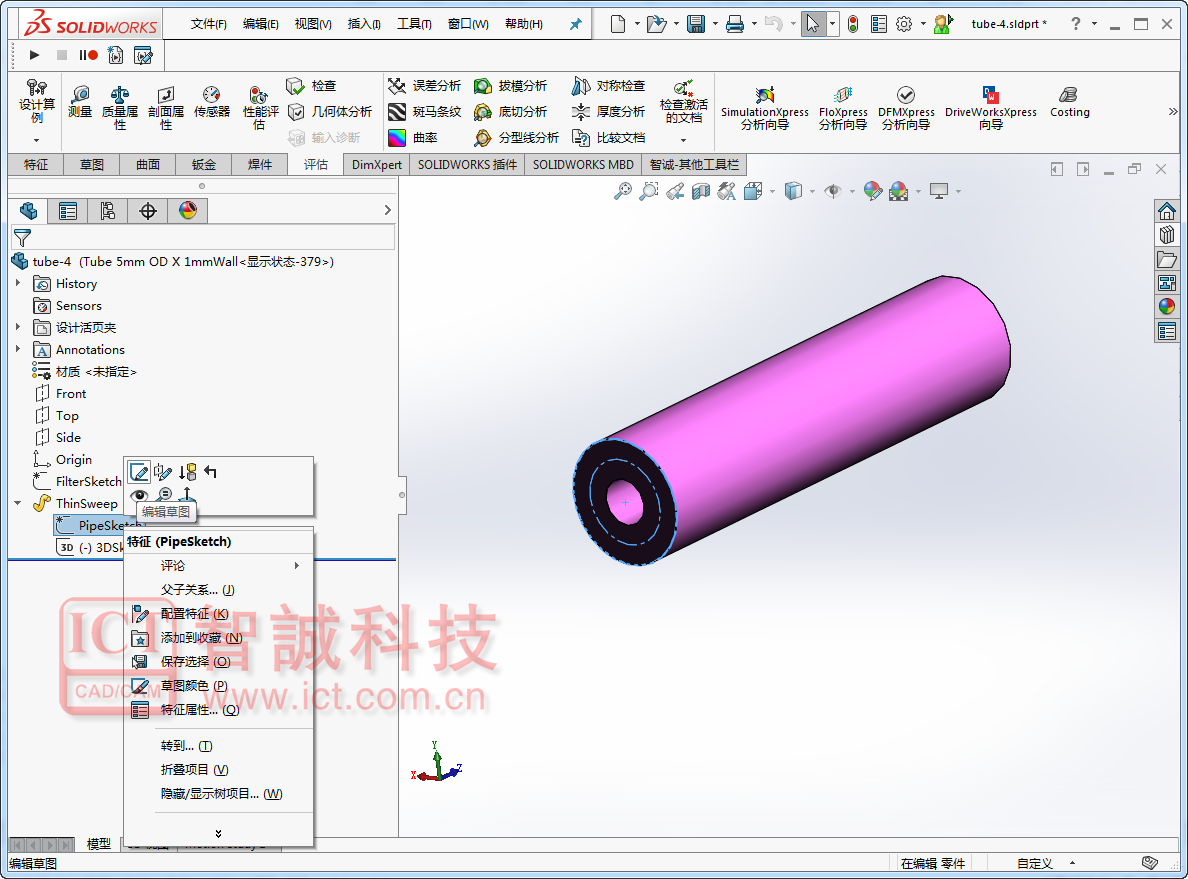
Task: Click the Edit Sketch icon in the context toolbar
Action: (139, 472)
